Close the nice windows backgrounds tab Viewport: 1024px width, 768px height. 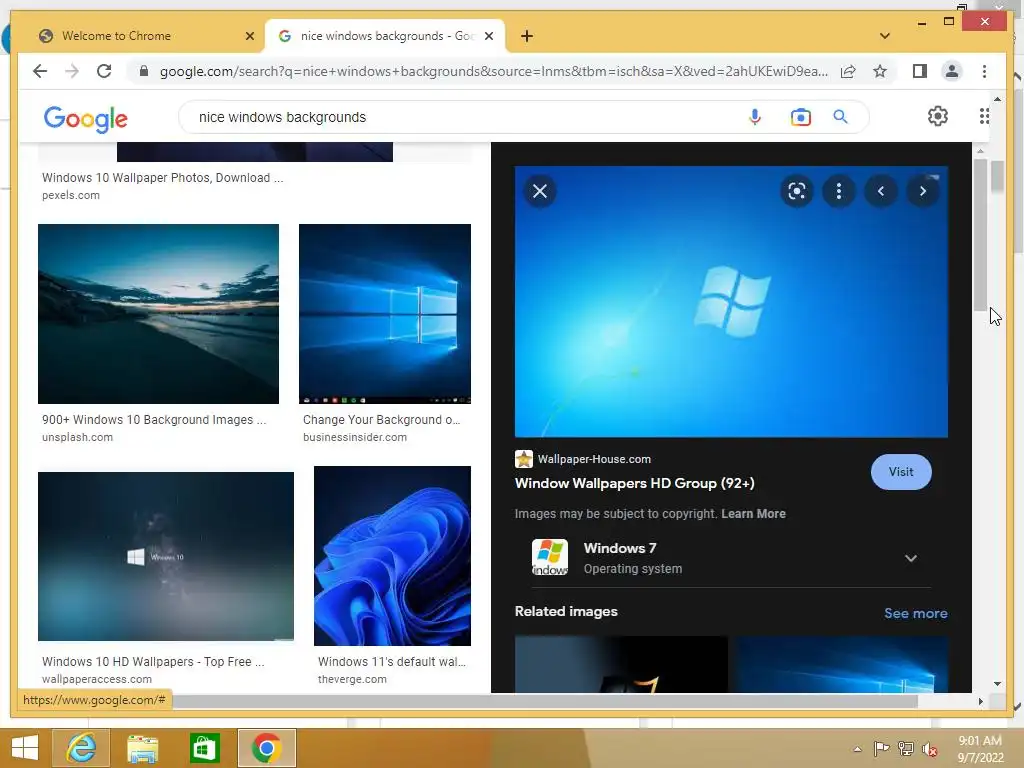488,36
